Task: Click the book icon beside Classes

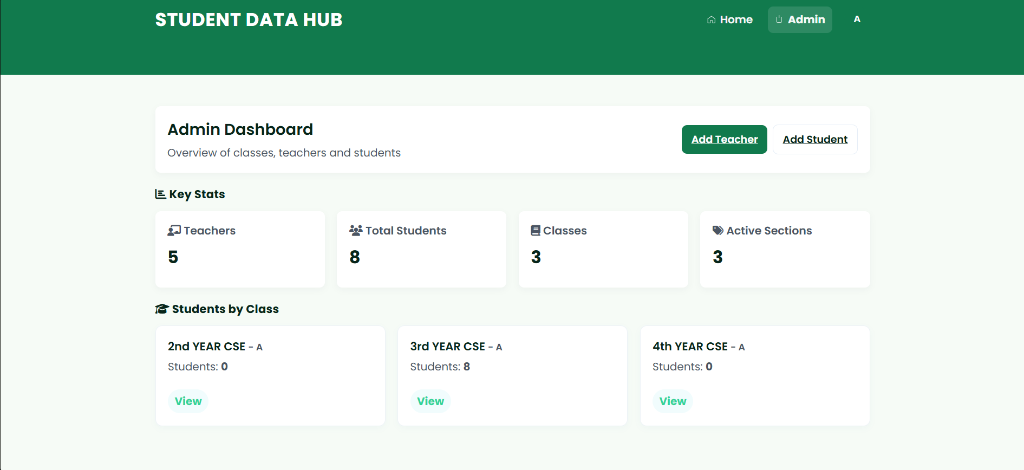Action: (x=536, y=230)
